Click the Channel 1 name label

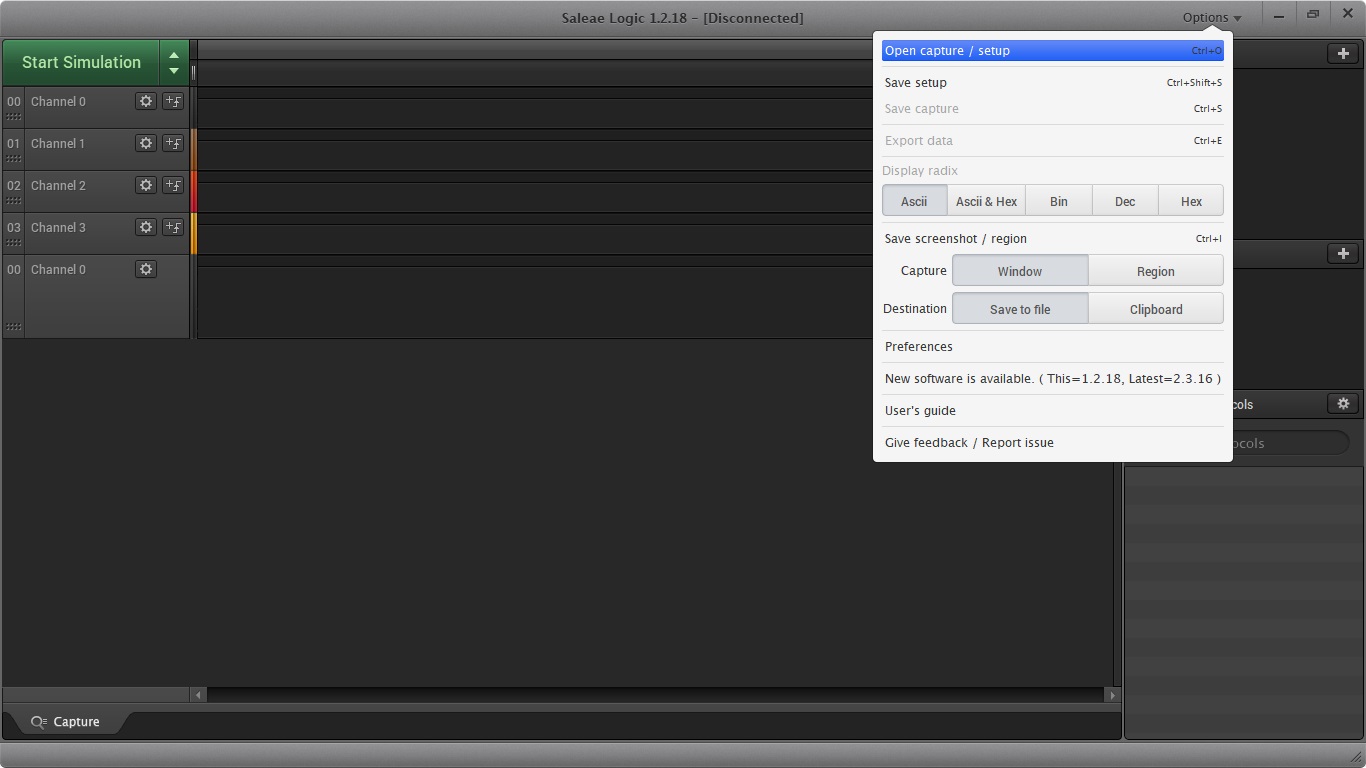58,143
